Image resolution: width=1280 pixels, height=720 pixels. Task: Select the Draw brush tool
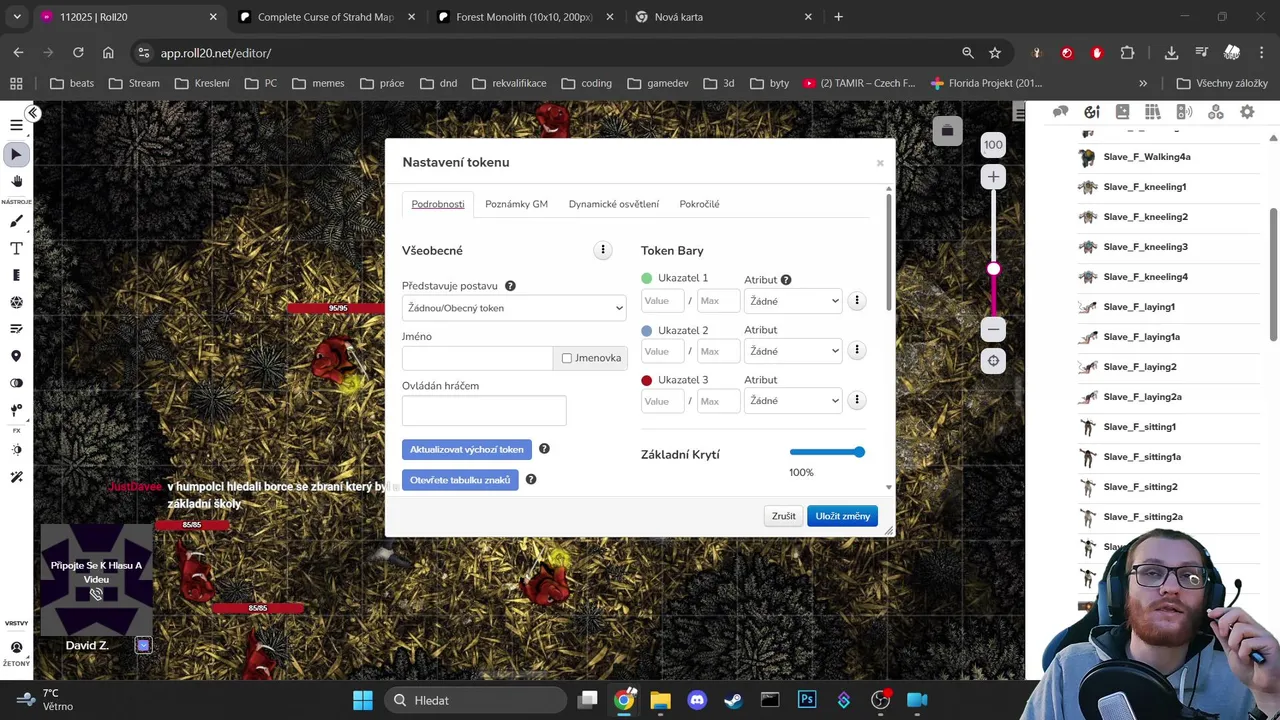(16, 221)
